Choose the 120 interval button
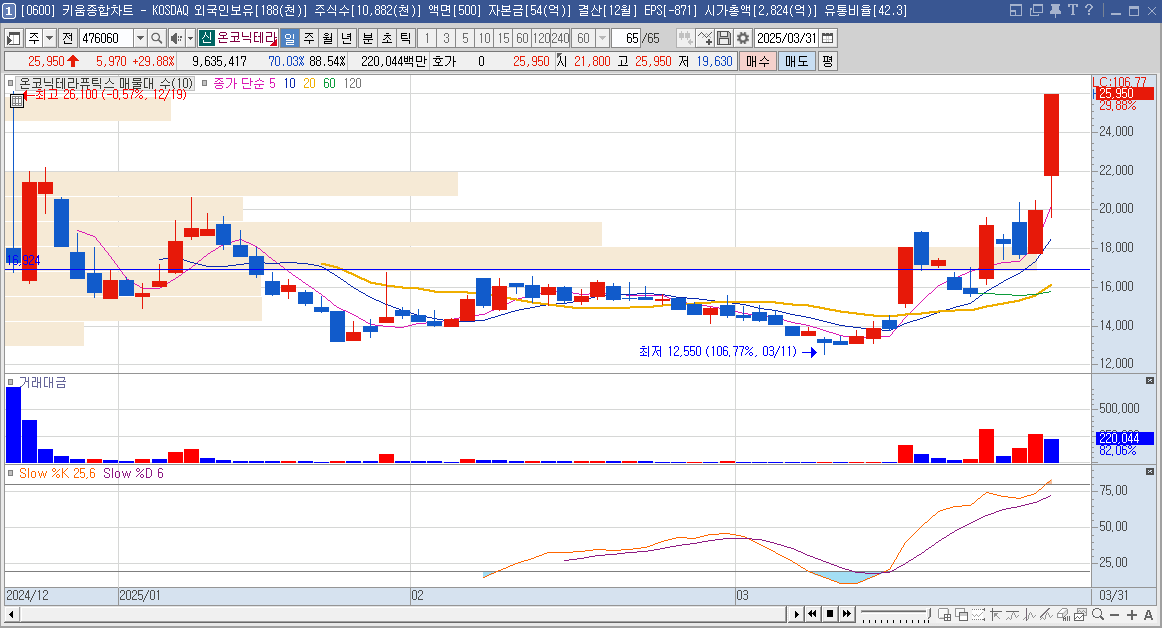 (x=542, y=38)
